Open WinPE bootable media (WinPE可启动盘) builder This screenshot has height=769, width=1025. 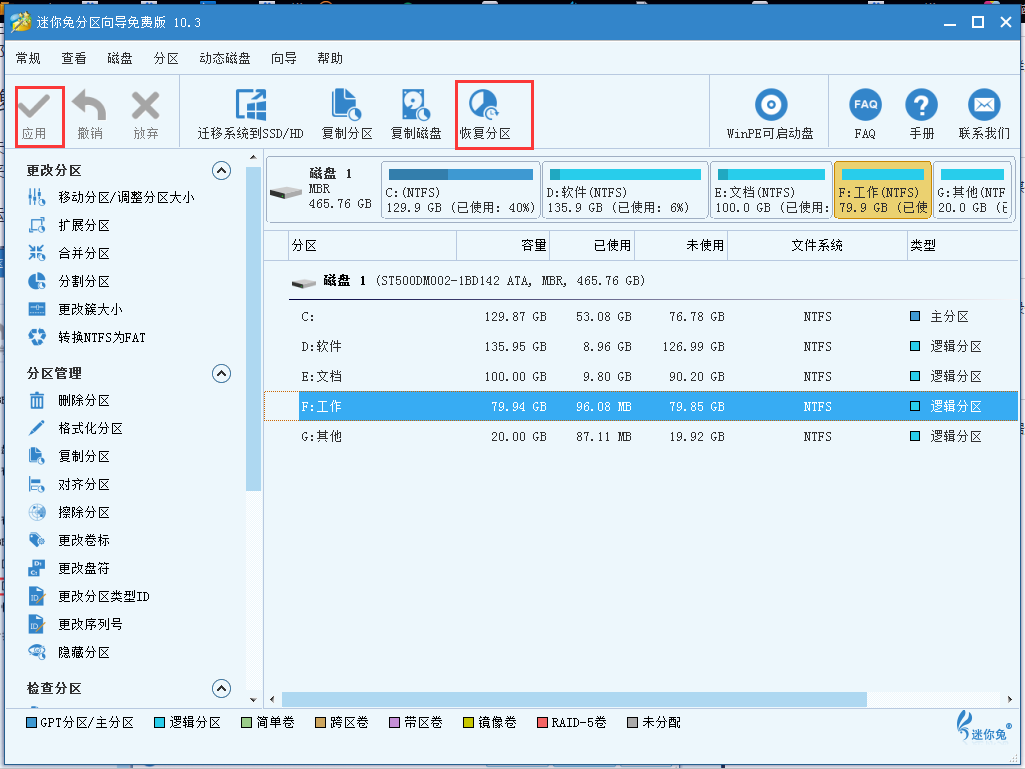pyautogui.click(x=770, y=114)
